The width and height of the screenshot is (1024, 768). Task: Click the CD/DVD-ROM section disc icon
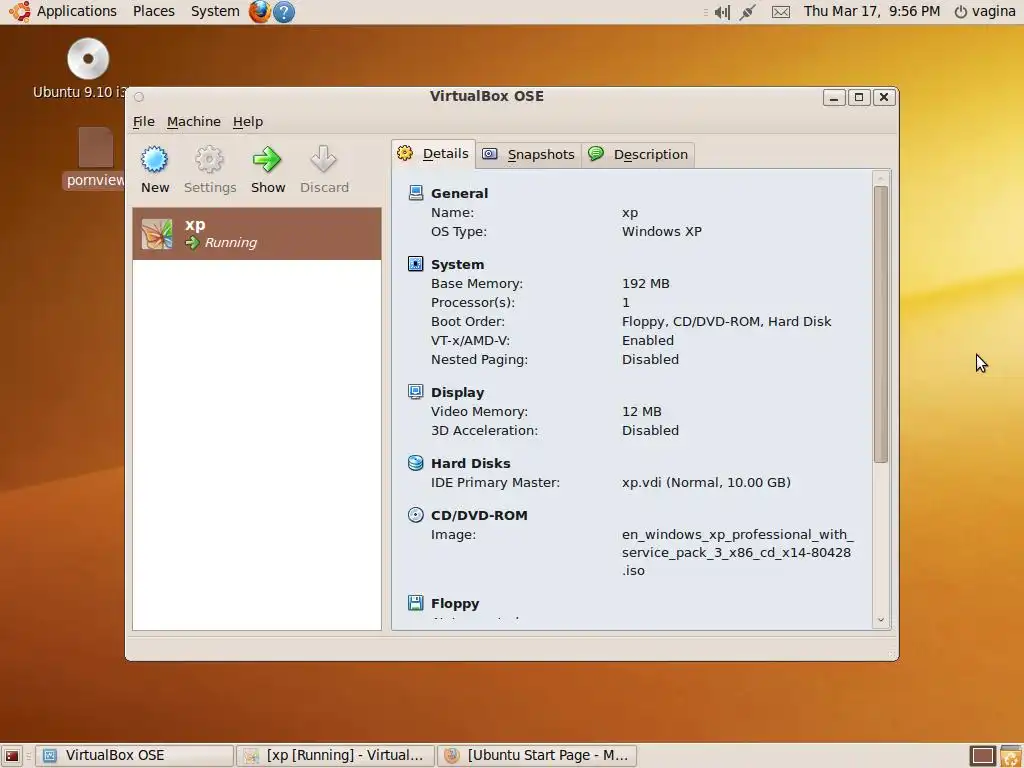pyautogui.click(x=415, y=515)
